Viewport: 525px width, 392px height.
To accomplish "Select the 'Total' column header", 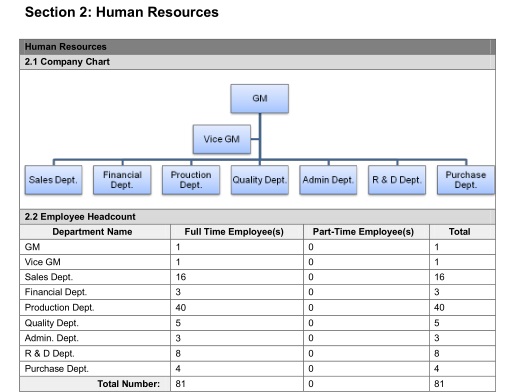I will pos(459,232).
